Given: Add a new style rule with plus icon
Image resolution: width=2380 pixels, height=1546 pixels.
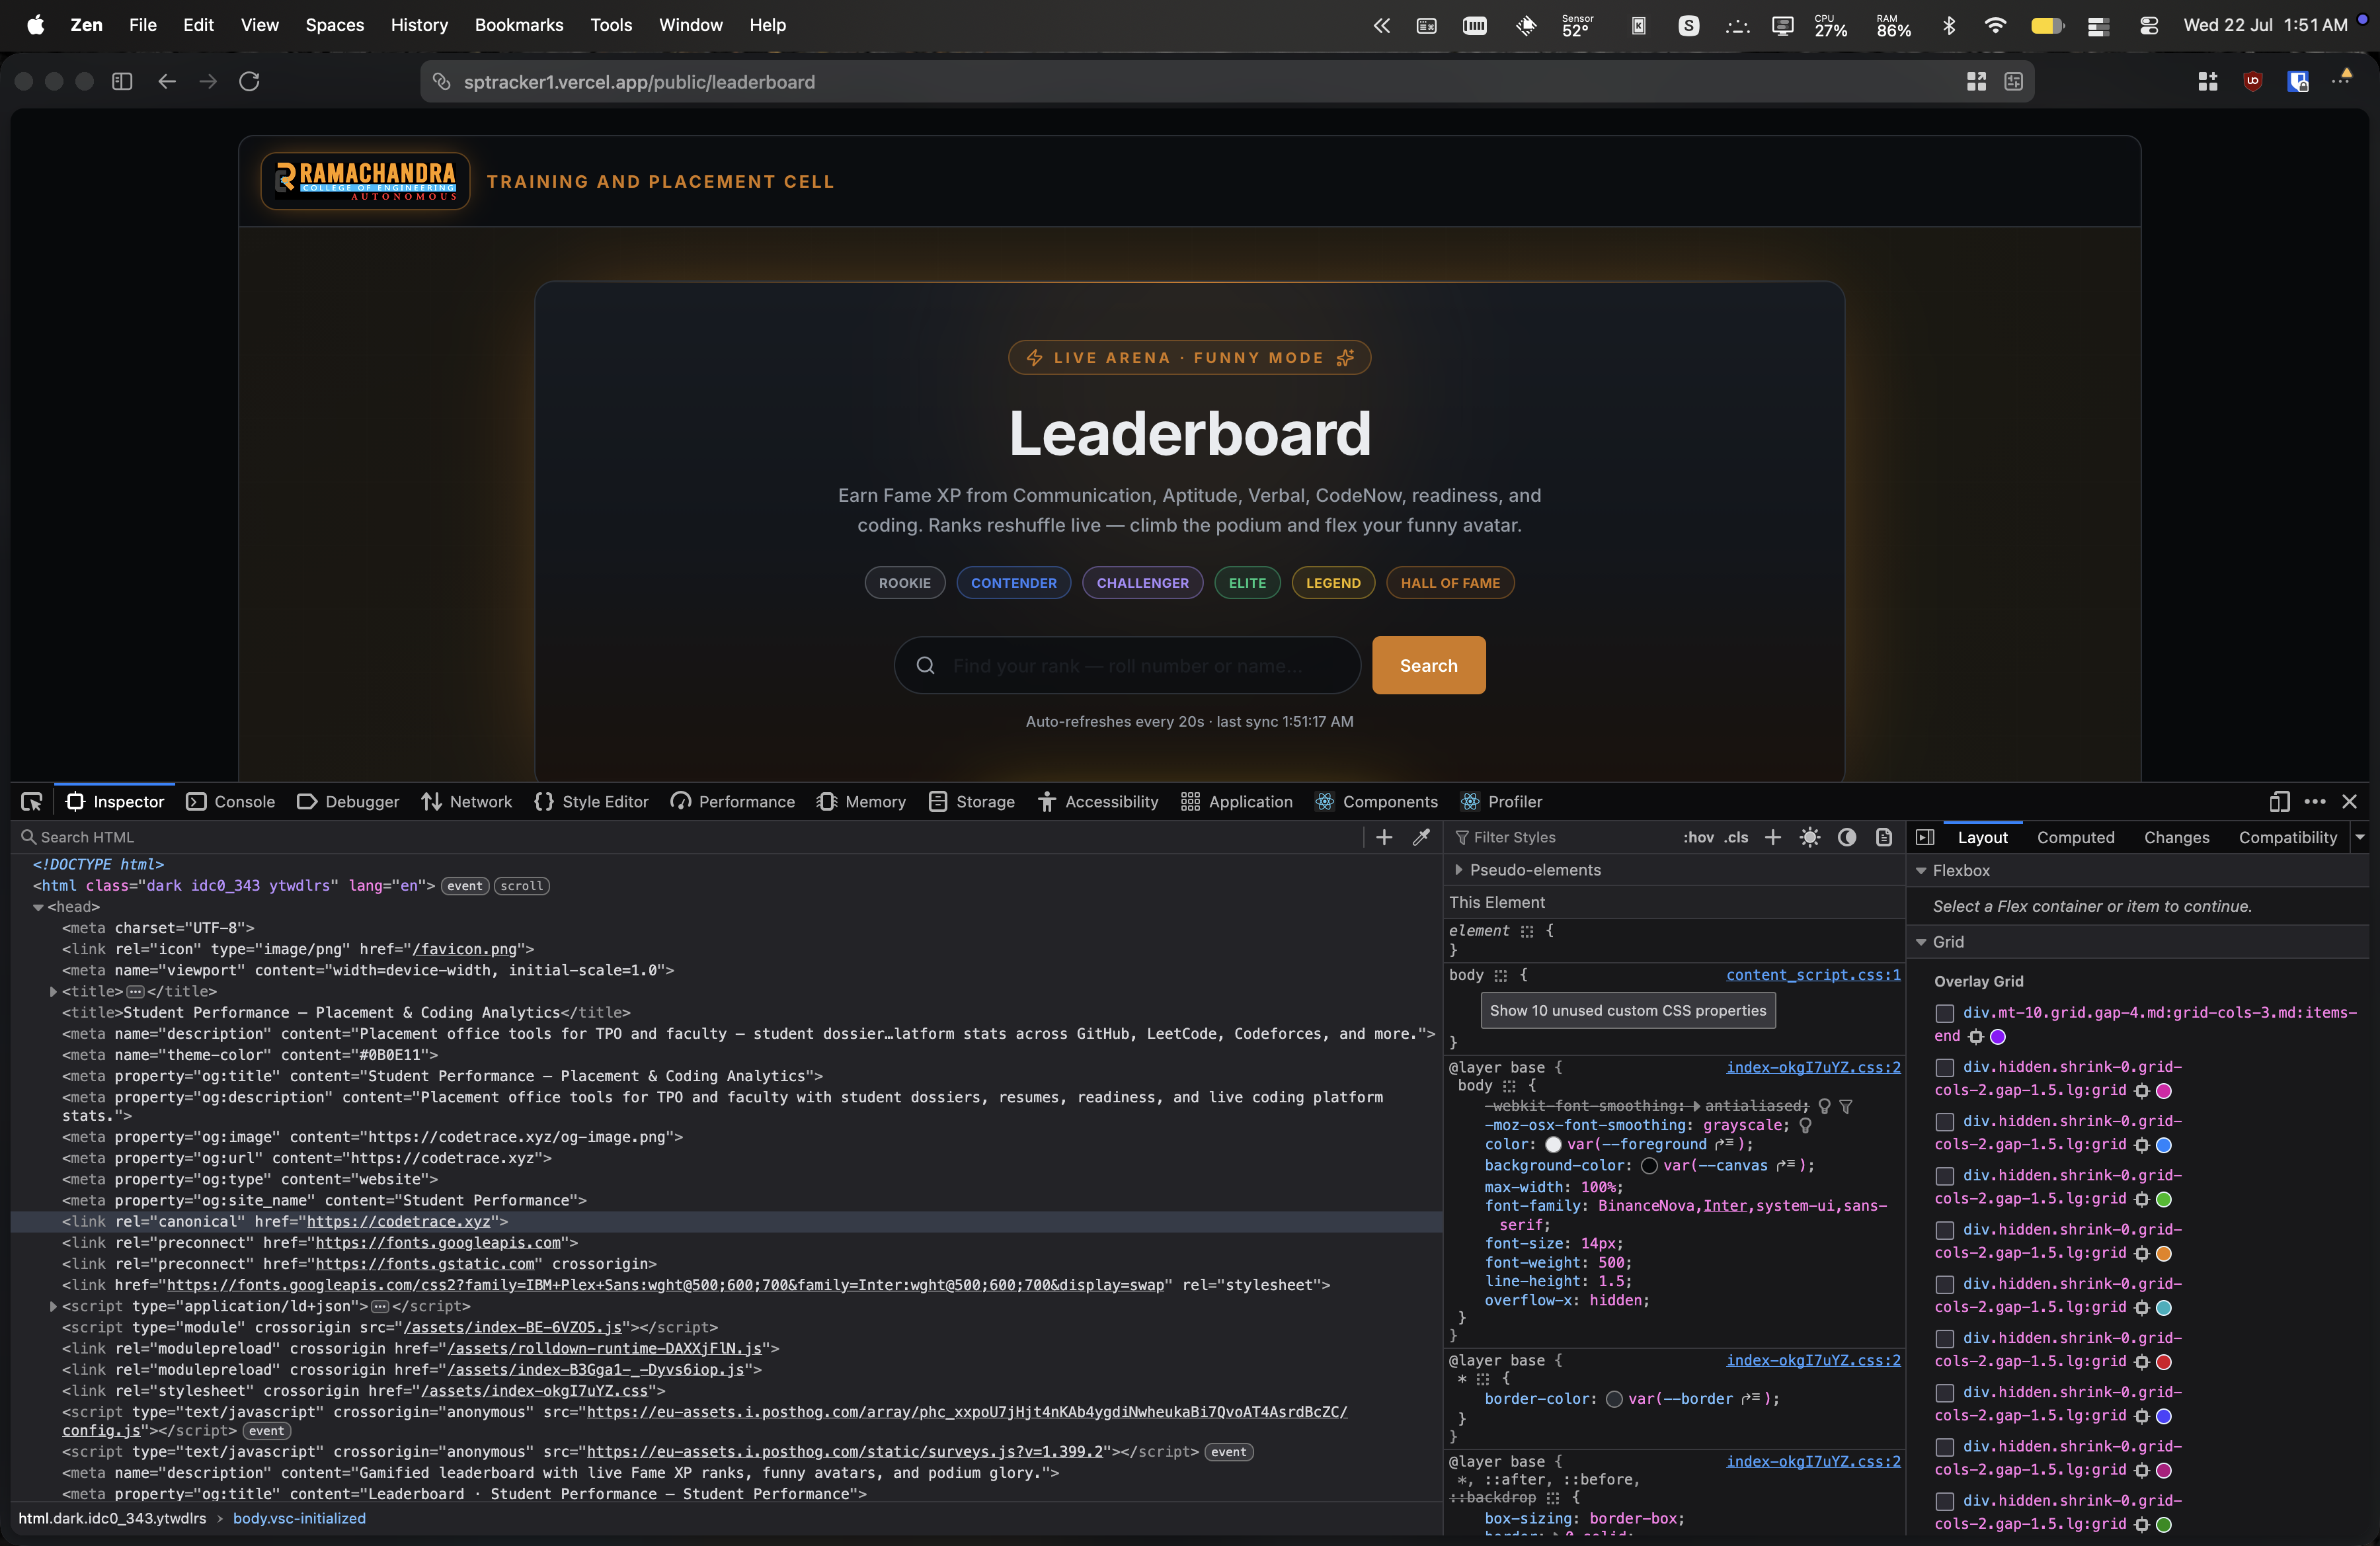Looking at the screenshot, I should (x=1773, y=837).
